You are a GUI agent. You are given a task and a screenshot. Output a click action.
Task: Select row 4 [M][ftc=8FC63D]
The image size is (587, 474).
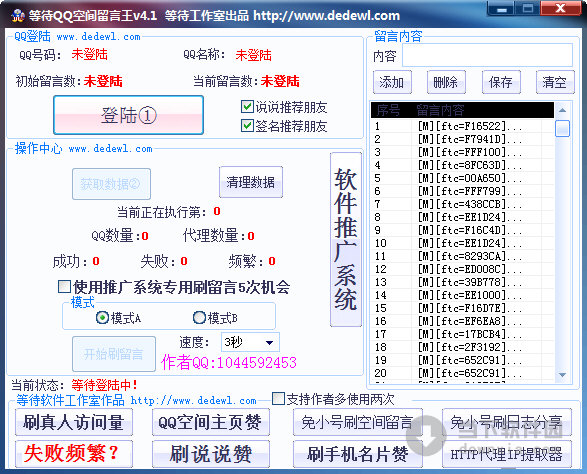(x=462, y=165)
